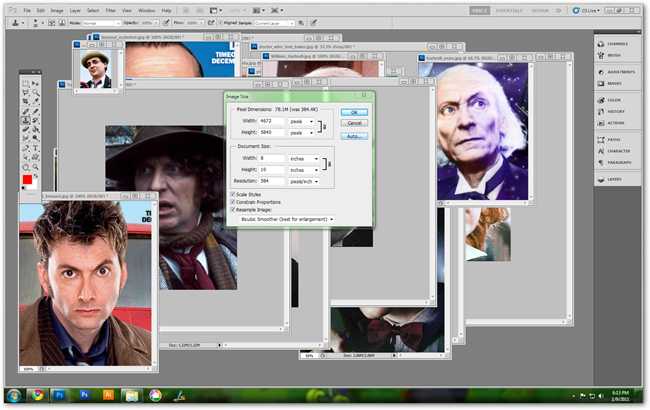Select the Custom Shape tool
Image resolution: width=650 pixels, height=410 pixels.
pyautogui.click(x=35, y=157)
